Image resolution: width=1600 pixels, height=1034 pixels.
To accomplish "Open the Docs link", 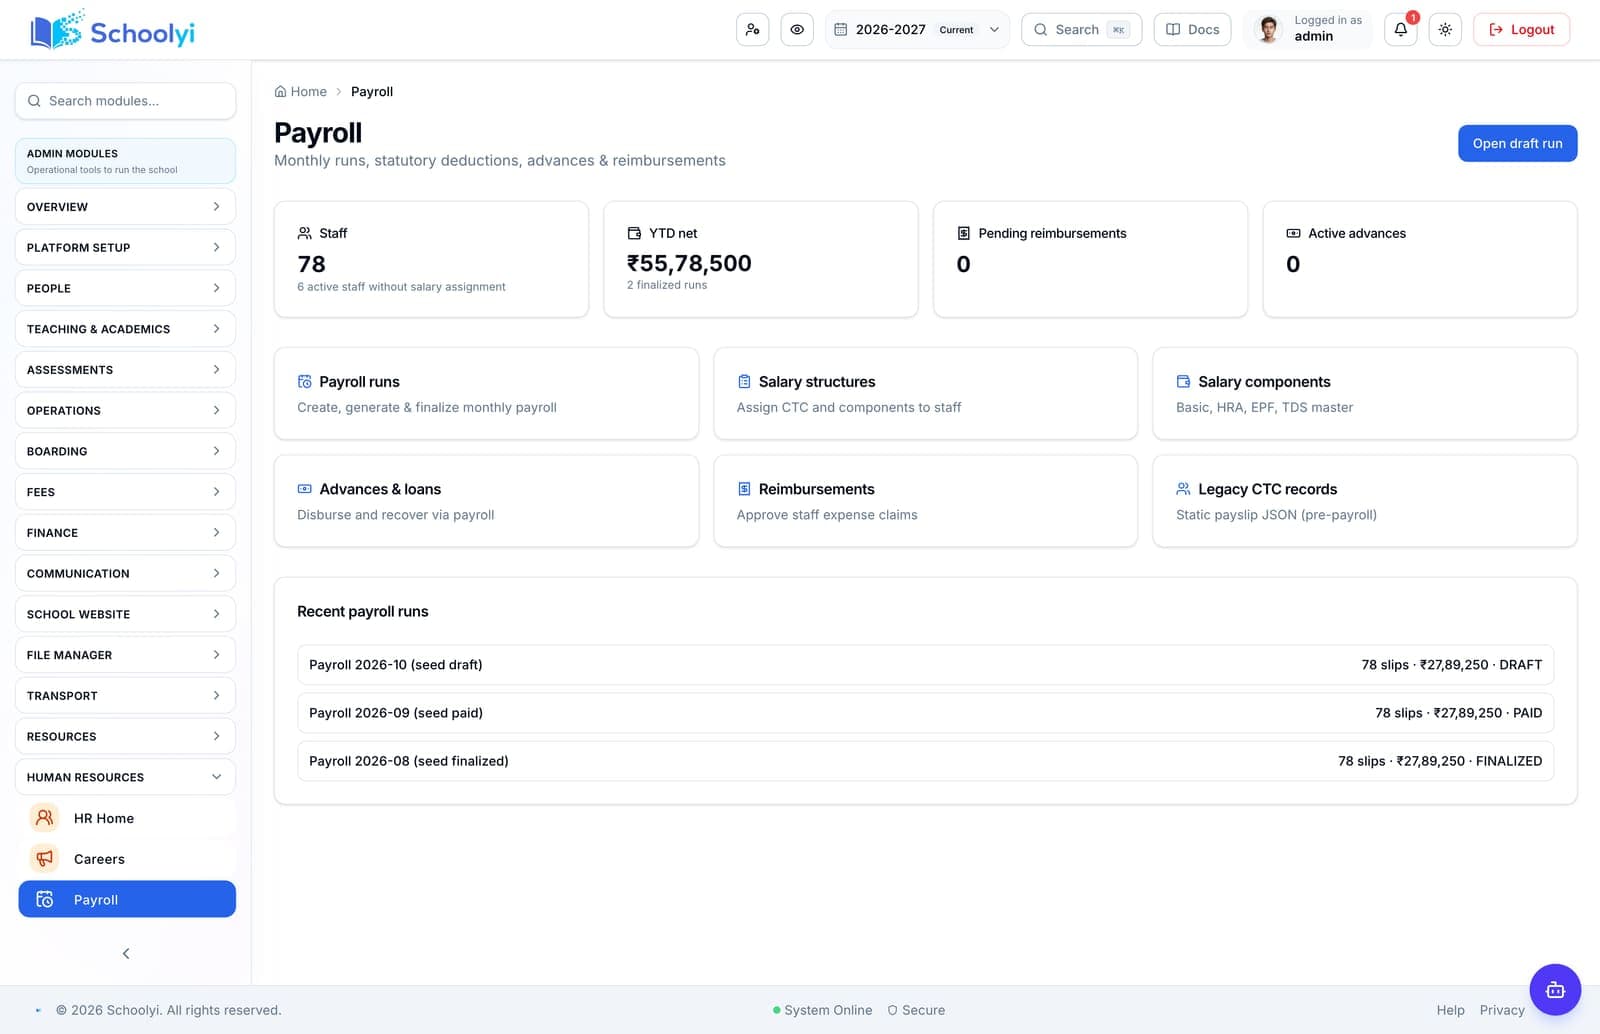I will tap(1192, 30).
